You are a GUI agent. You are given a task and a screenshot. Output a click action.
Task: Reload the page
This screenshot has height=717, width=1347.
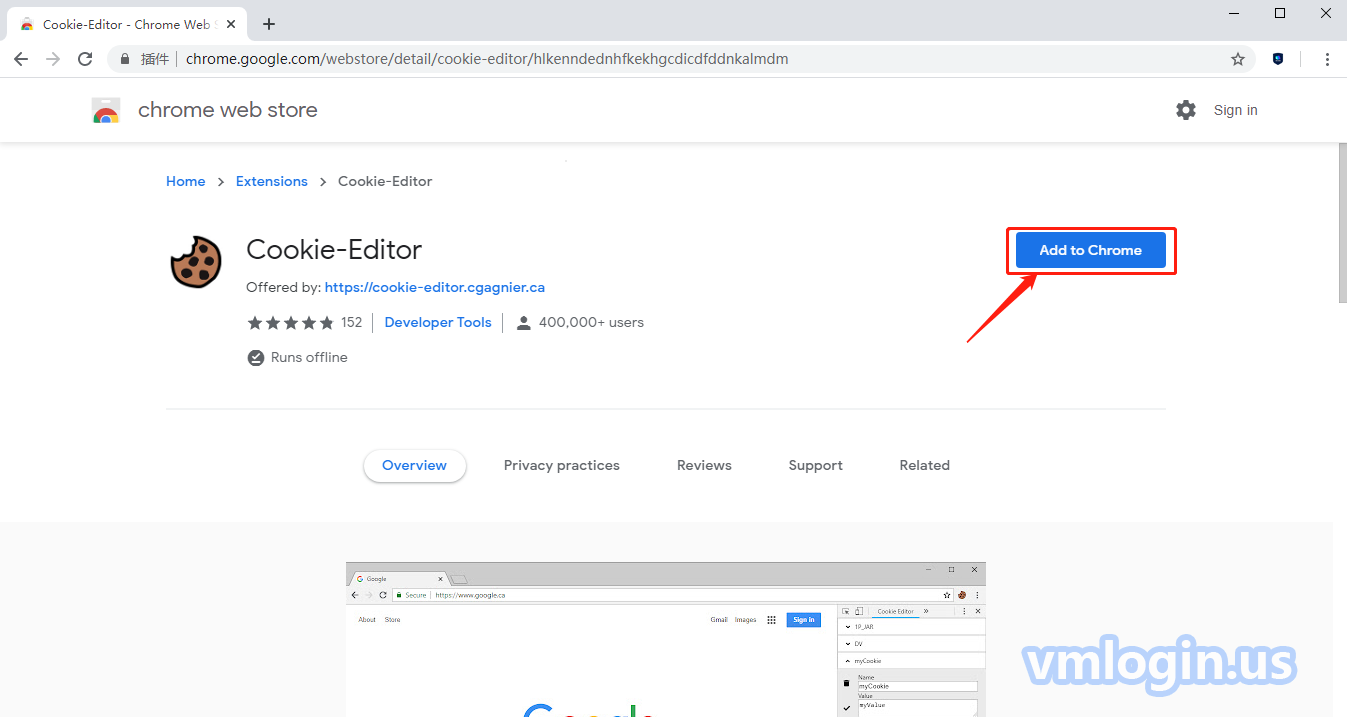coord(86,59)
